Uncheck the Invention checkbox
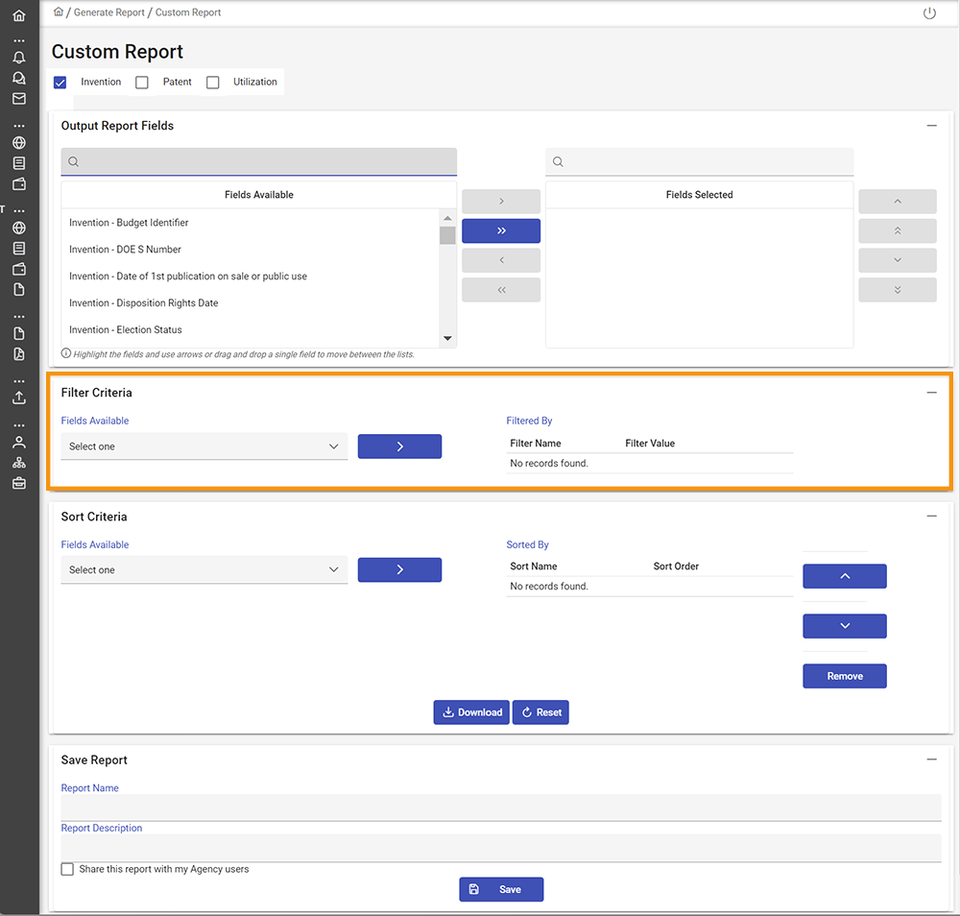The image size is (960, 916). tap(60, 81)
